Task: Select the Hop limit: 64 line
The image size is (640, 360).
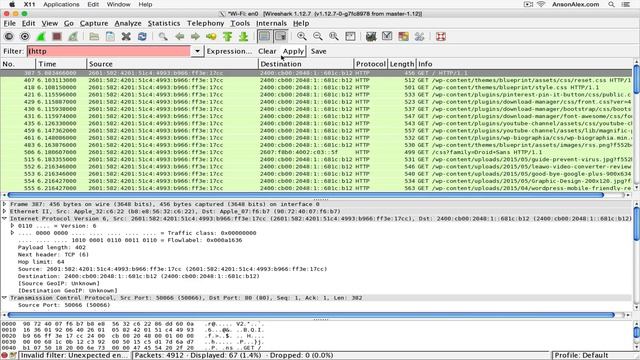Action: 41,262
